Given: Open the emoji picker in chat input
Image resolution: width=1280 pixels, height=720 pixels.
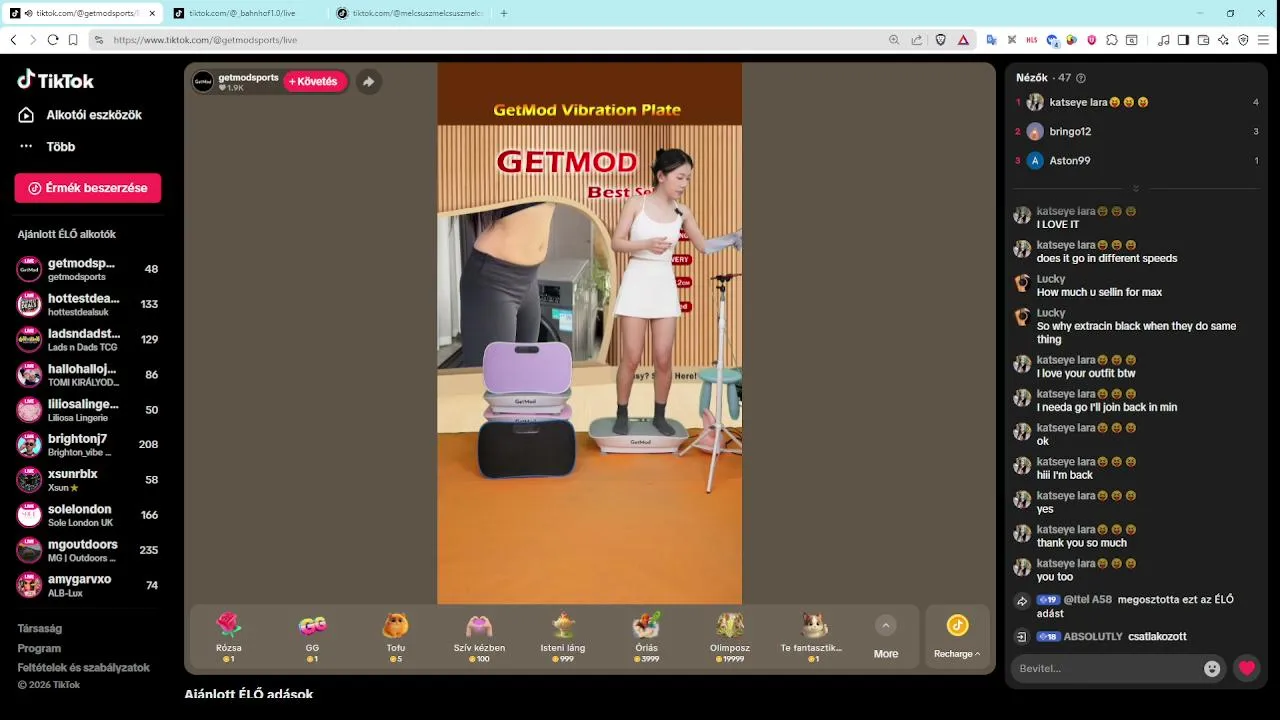Looking at the screenshot, I should [1212, 669].
